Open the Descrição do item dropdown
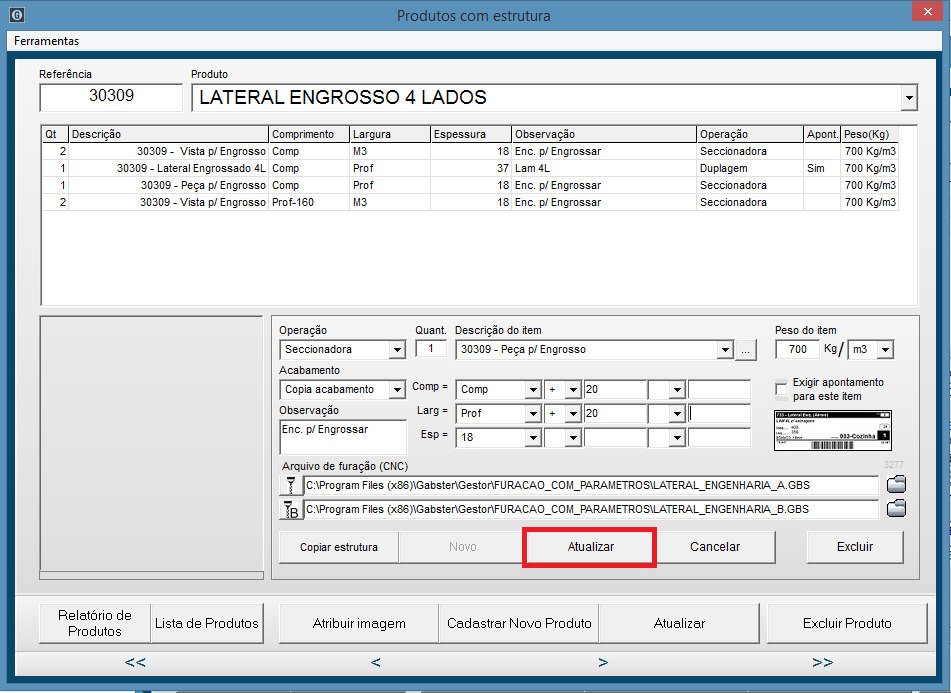This screenshot has height=693, width=951. tap(725, 350)
